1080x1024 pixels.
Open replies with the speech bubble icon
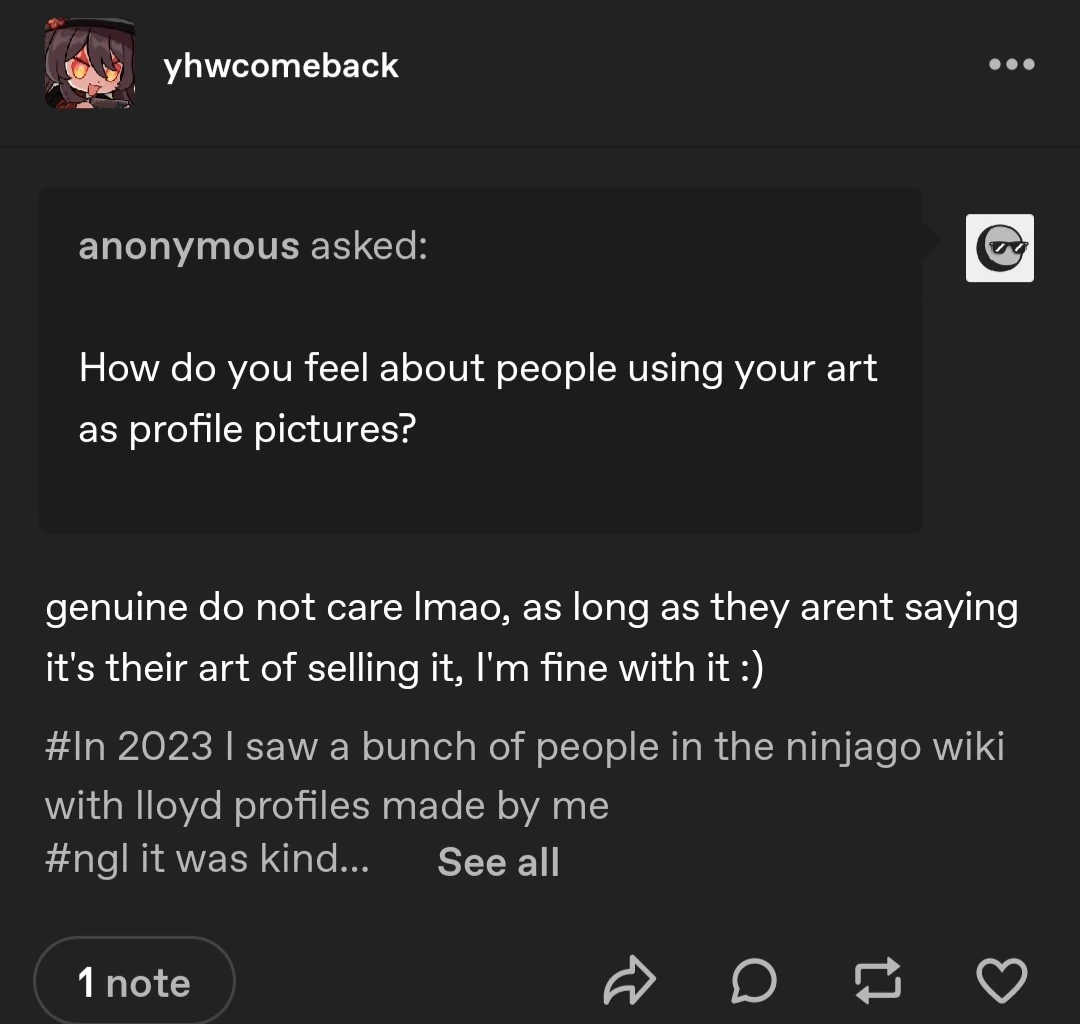point(753,981)
